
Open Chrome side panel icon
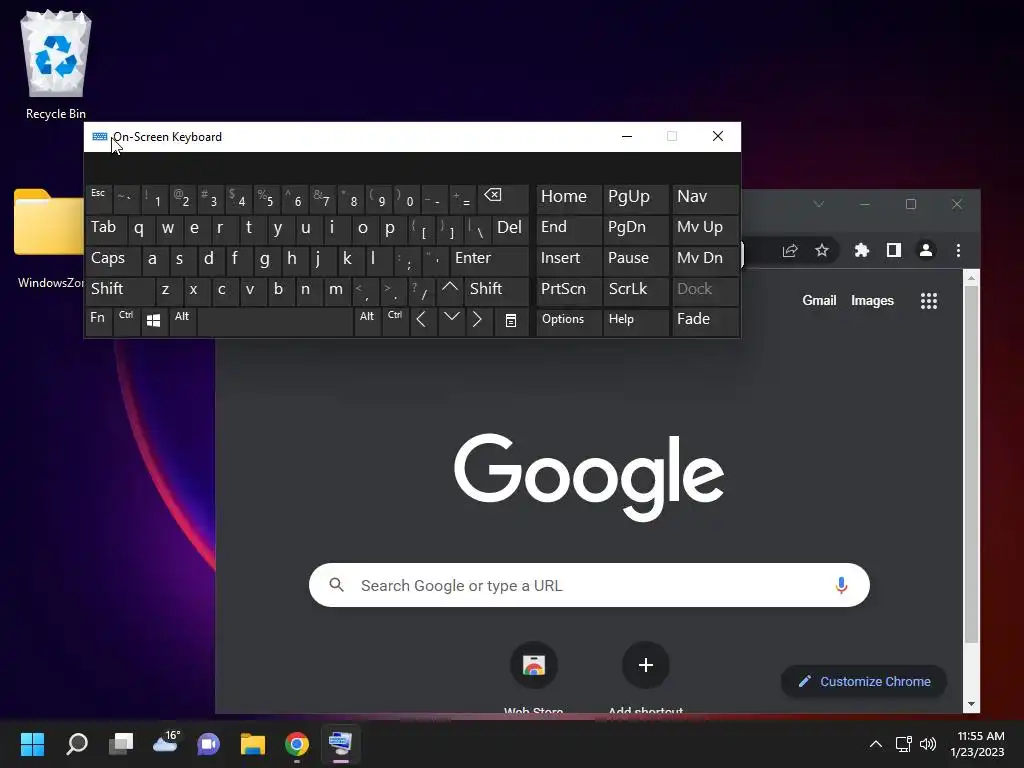coord(894,251)
